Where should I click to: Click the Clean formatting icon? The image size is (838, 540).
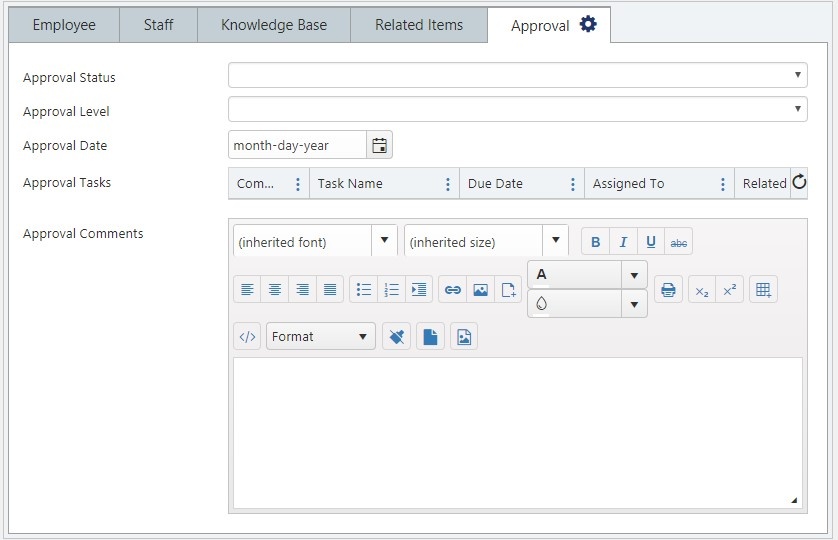click(x=397, y=336)
